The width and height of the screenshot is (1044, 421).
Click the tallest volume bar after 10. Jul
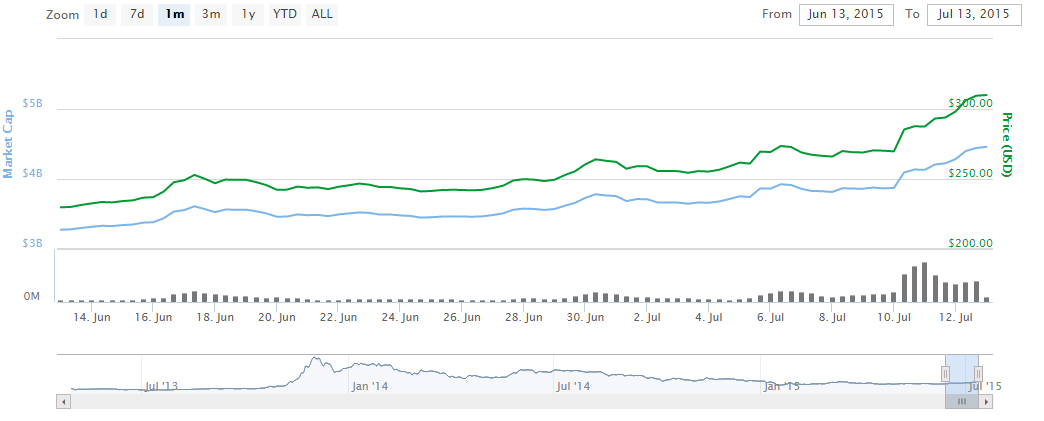pos(924,282)
